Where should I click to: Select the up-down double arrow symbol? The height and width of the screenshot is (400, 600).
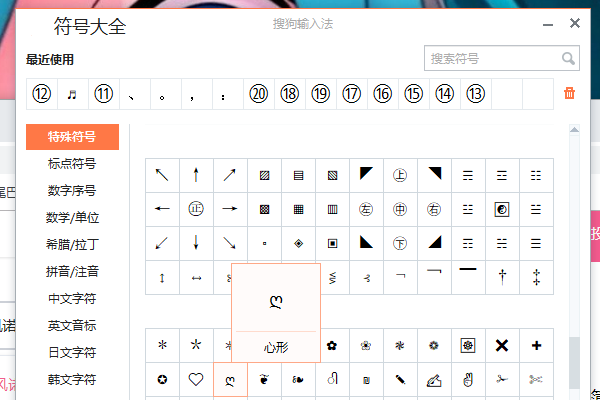point(162,278)
